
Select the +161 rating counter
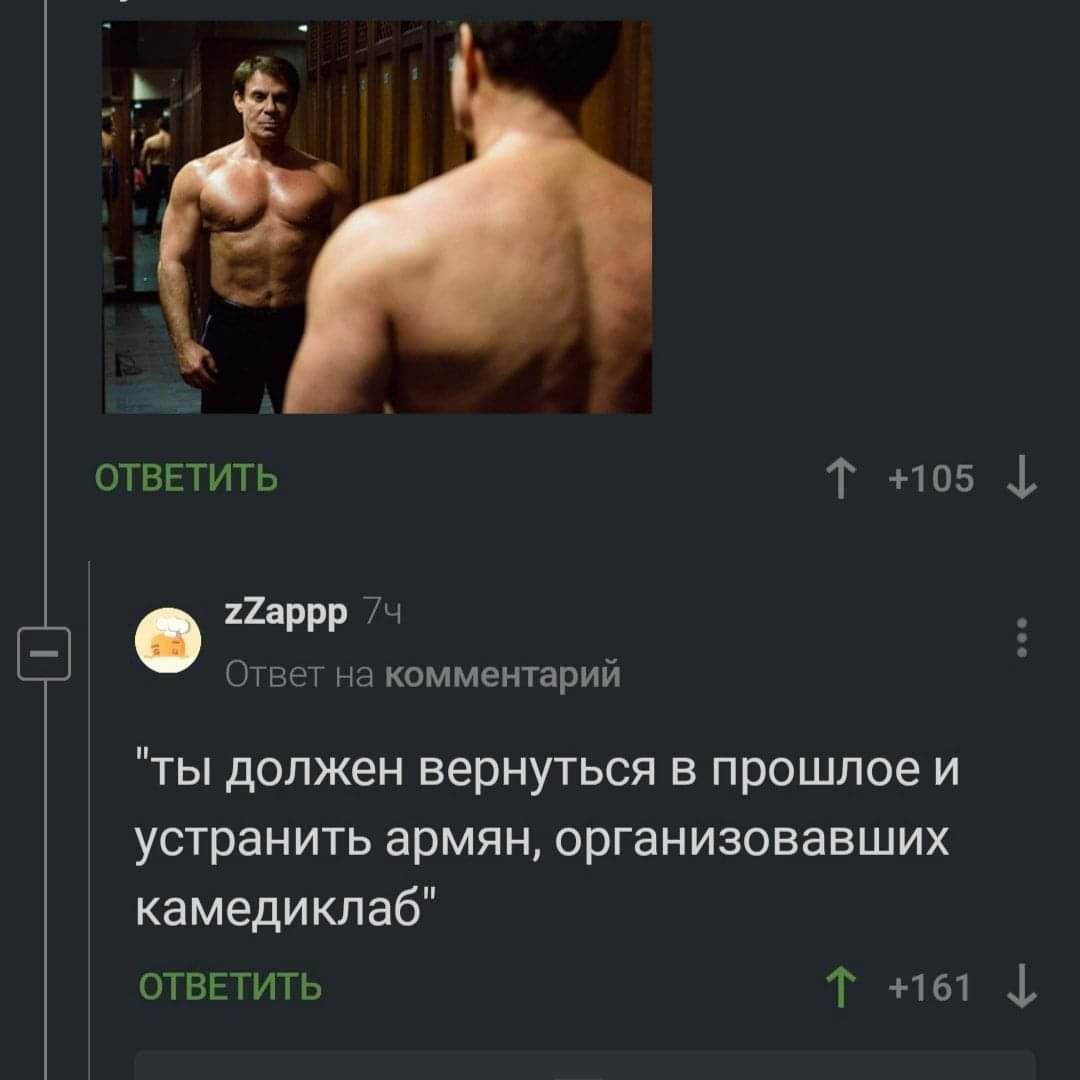click(930, 986)
